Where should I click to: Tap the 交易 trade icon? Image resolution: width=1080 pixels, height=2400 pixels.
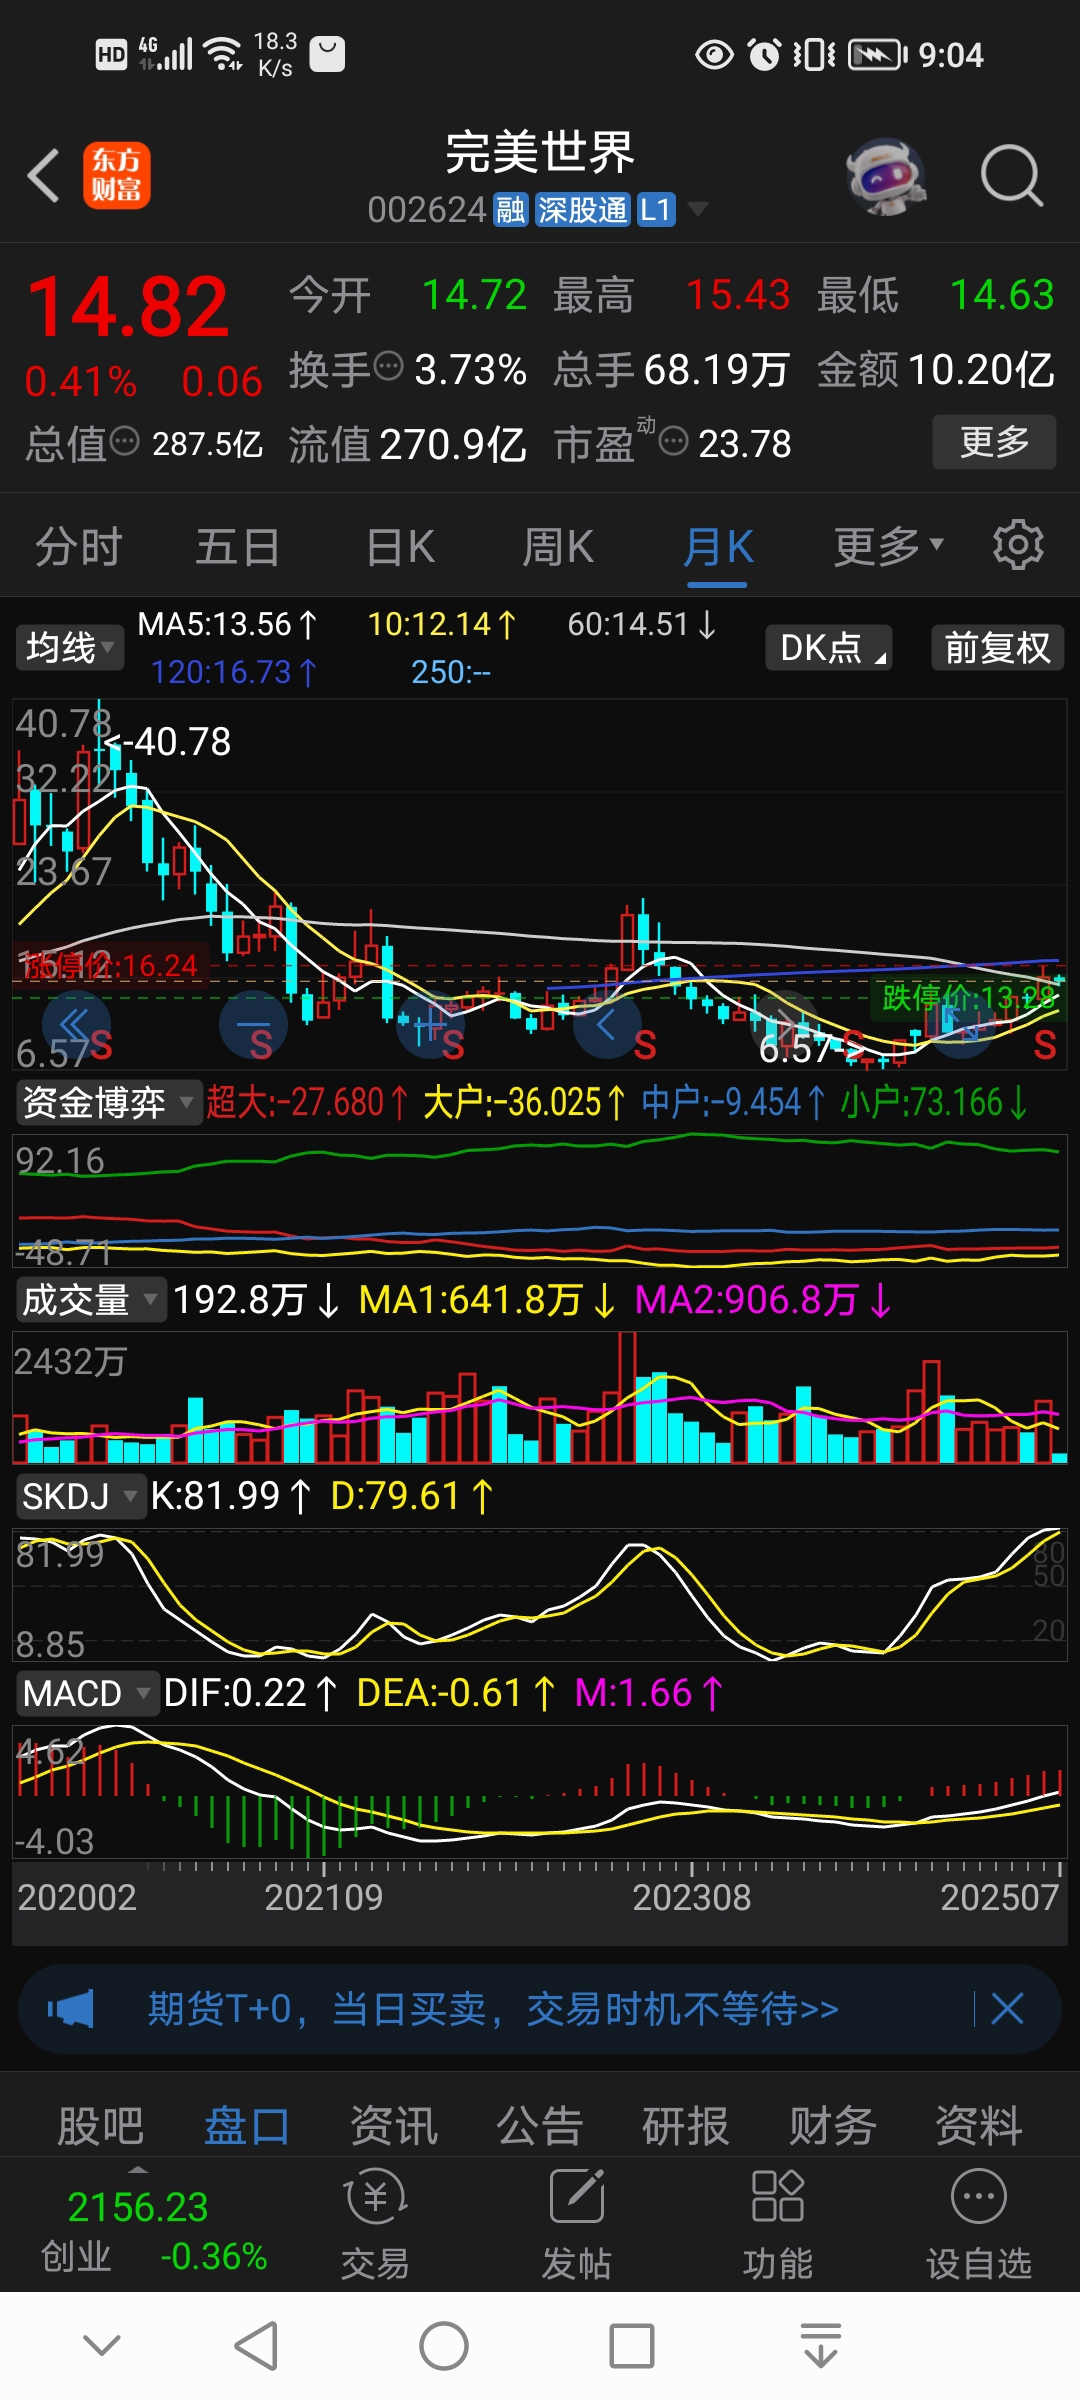click(x=375, y=2224)
